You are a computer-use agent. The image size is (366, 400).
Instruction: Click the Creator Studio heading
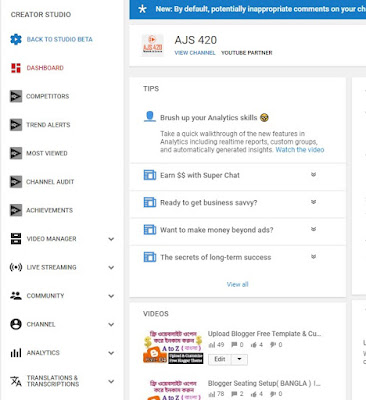click(41, 15)
